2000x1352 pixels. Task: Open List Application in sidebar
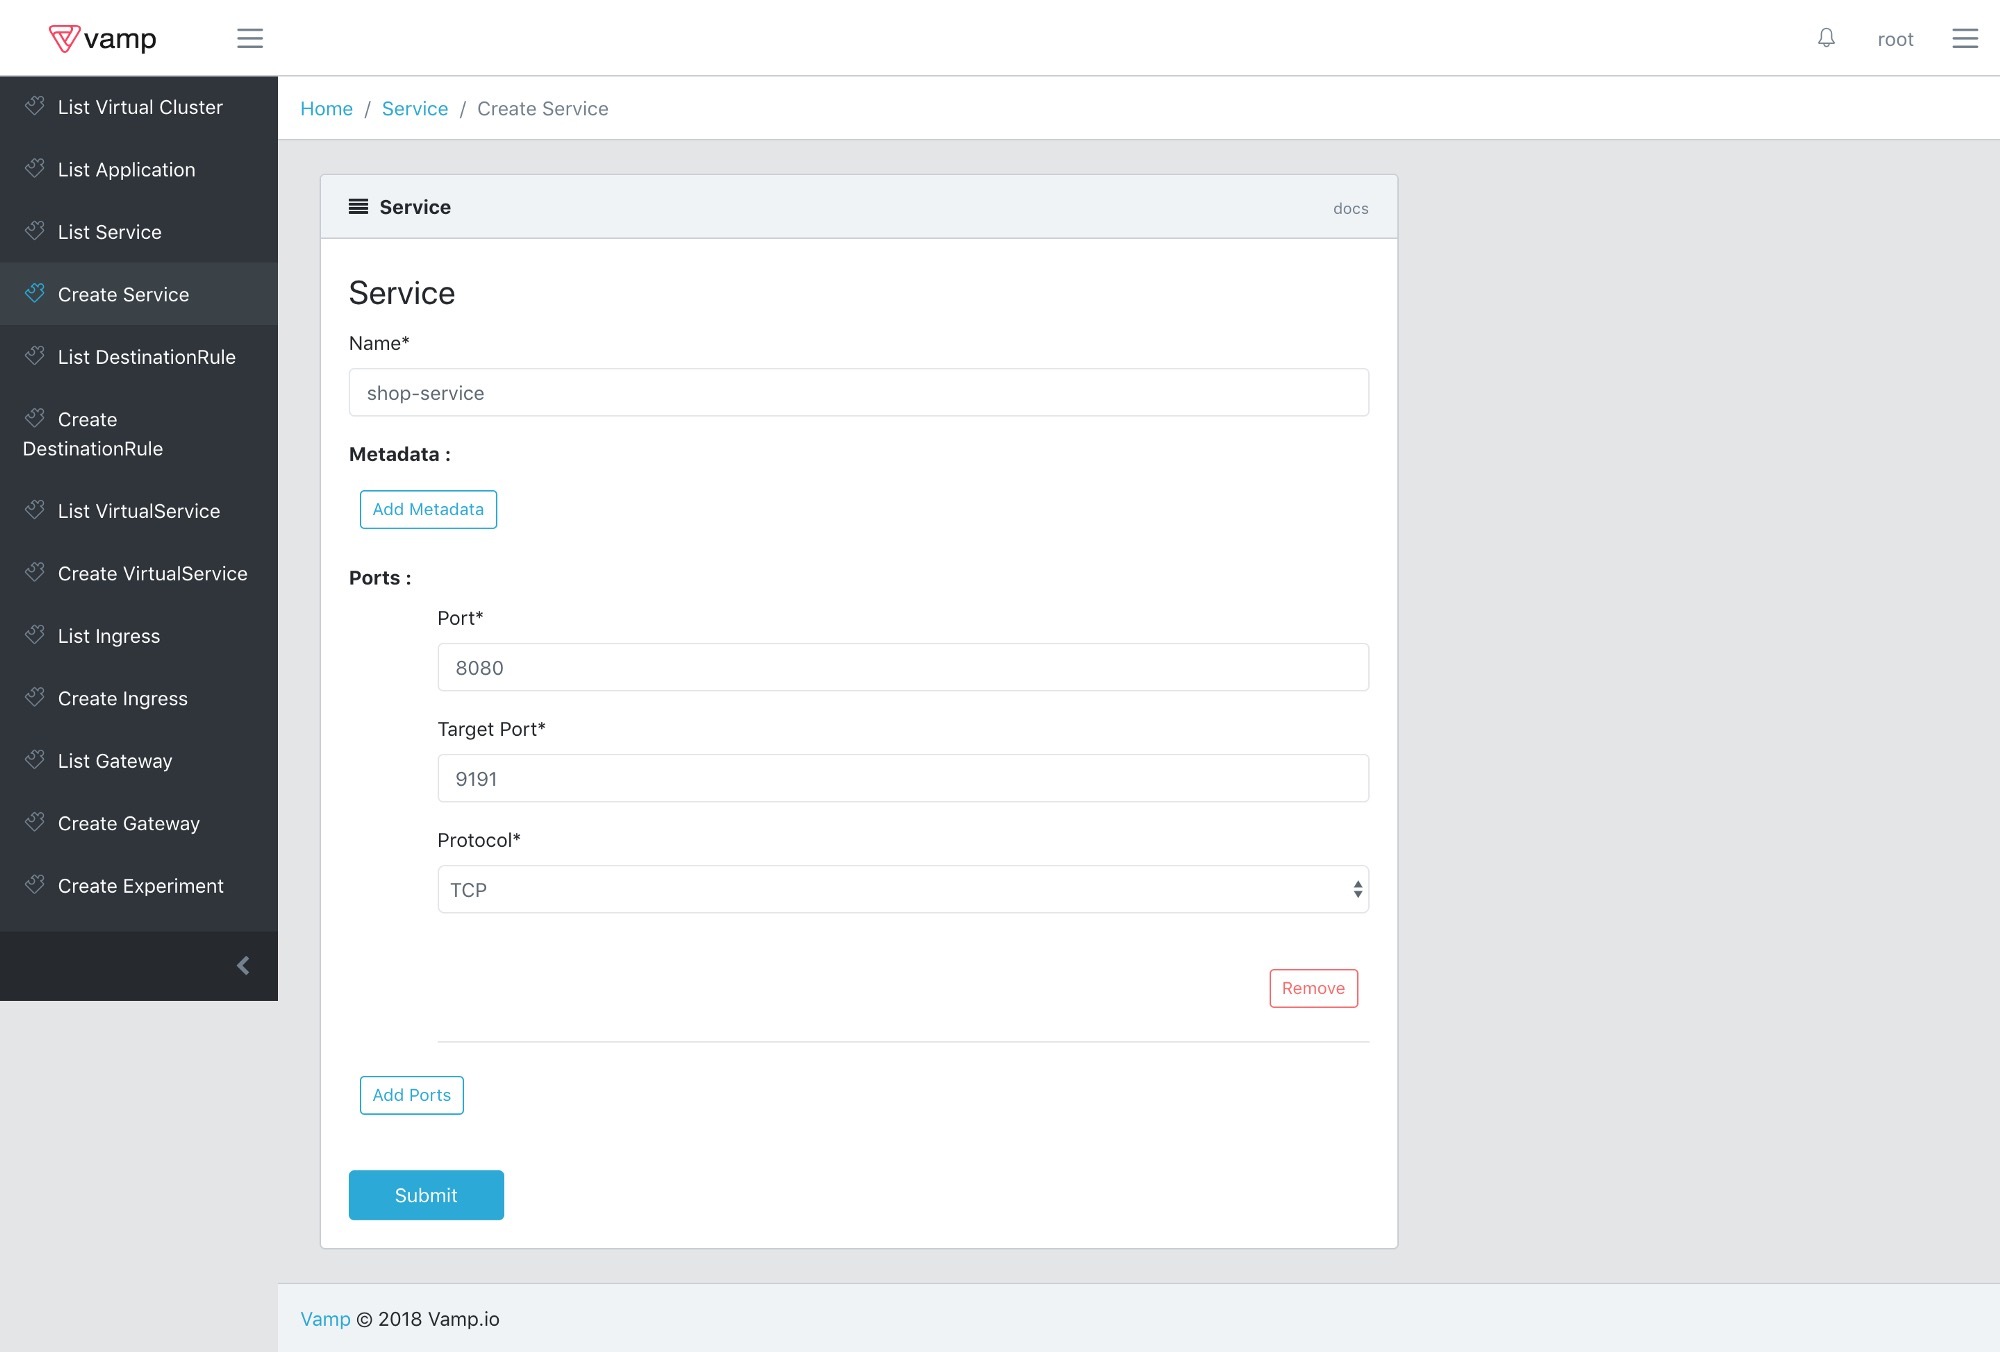coord(126,170)
